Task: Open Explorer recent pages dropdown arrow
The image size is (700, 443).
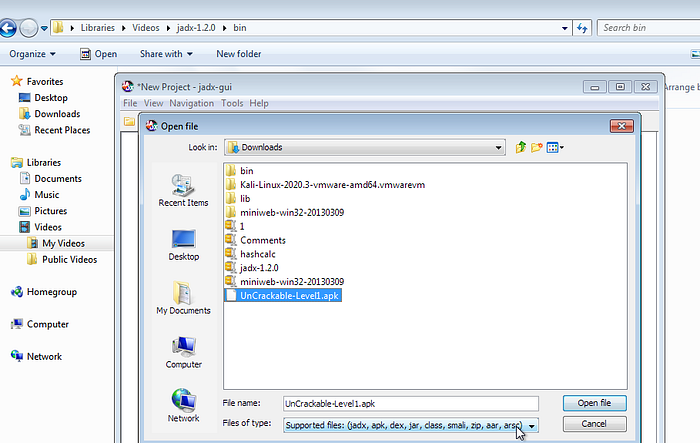Action: pos(44,28)
